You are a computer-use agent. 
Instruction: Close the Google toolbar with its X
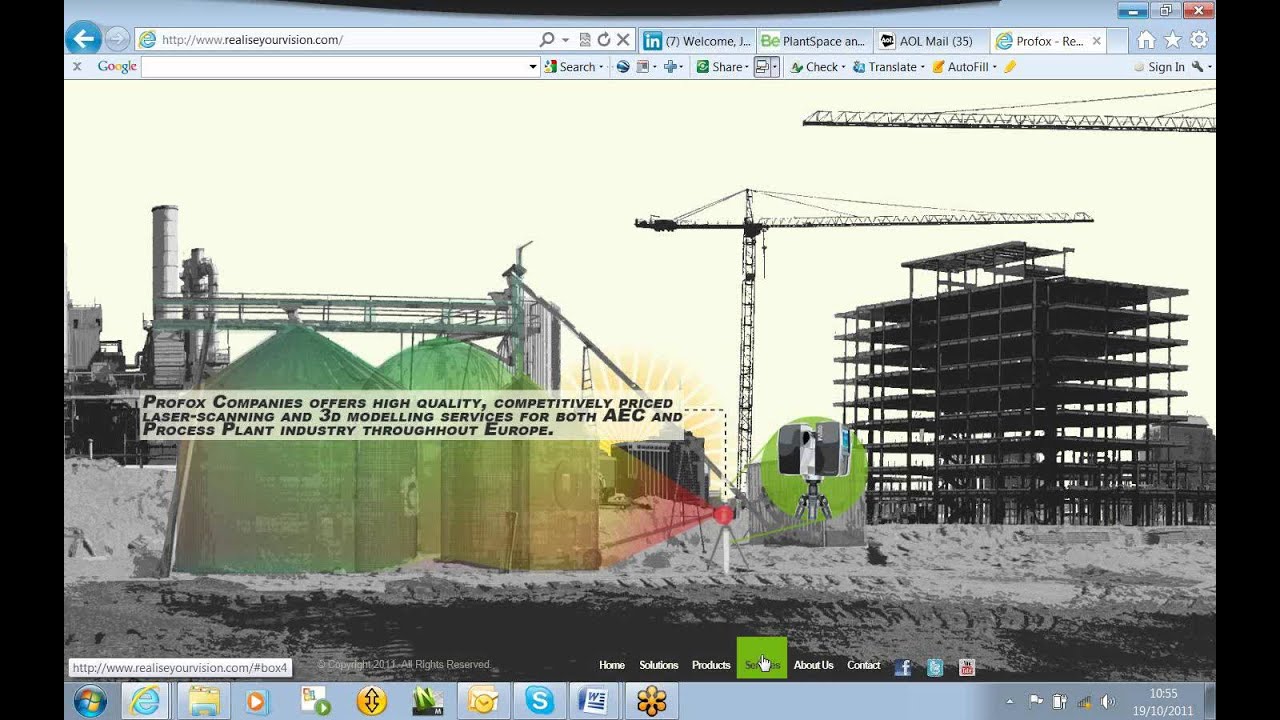point(77,67)
